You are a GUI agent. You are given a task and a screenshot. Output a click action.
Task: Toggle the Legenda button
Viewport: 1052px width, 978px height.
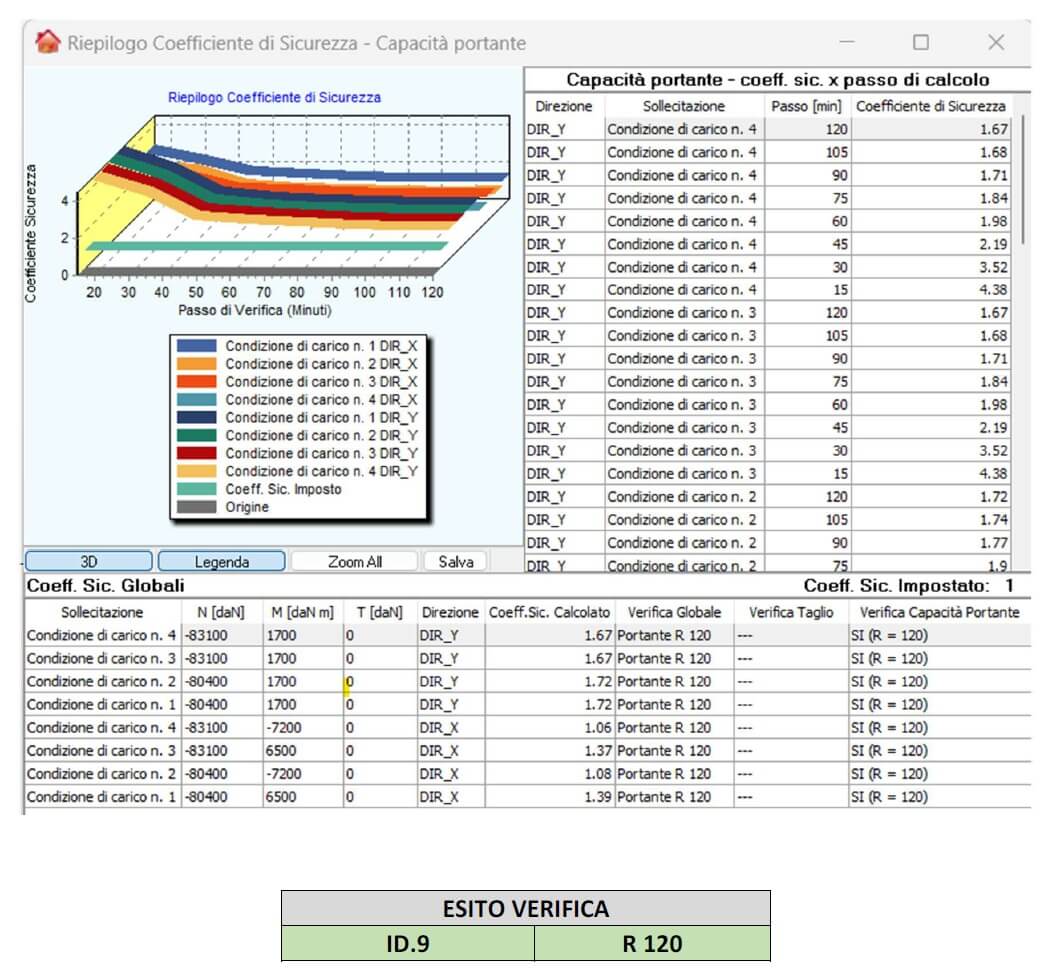(x=222, y=561)
